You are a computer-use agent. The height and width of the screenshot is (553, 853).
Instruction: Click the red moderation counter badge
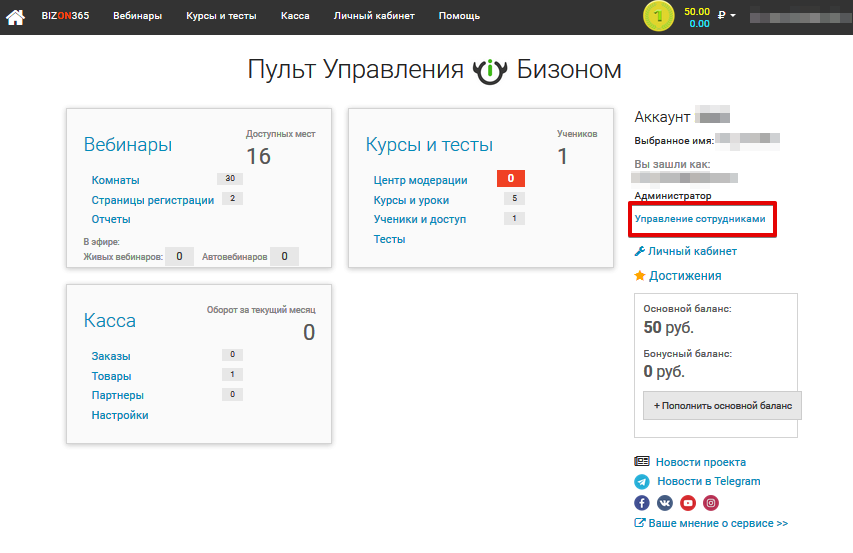pos(510,179)
